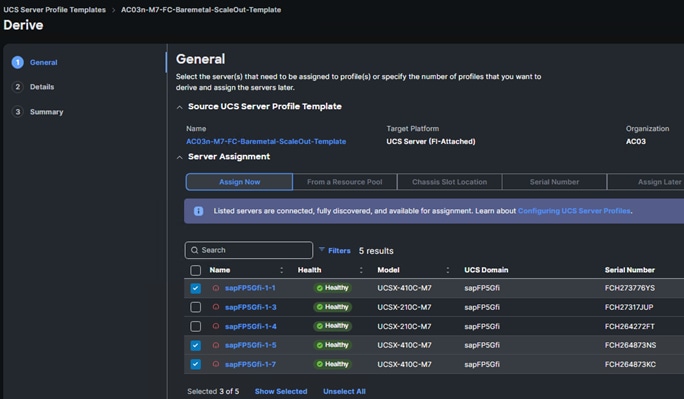The image size is (684, 399).
Task: Click server icon beside sapFP5Gfi-1-5
Action: (x=215, y=345)
